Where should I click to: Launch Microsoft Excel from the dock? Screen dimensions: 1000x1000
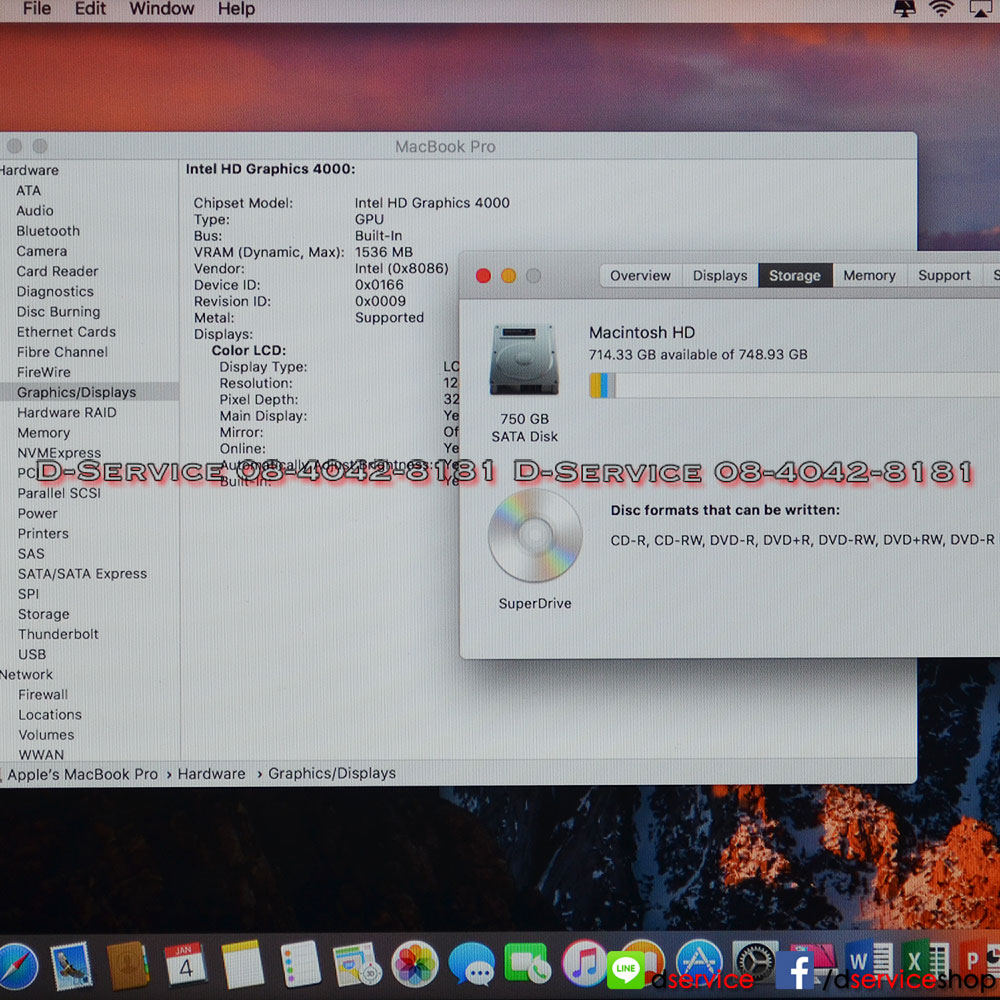tap(925, 959)
